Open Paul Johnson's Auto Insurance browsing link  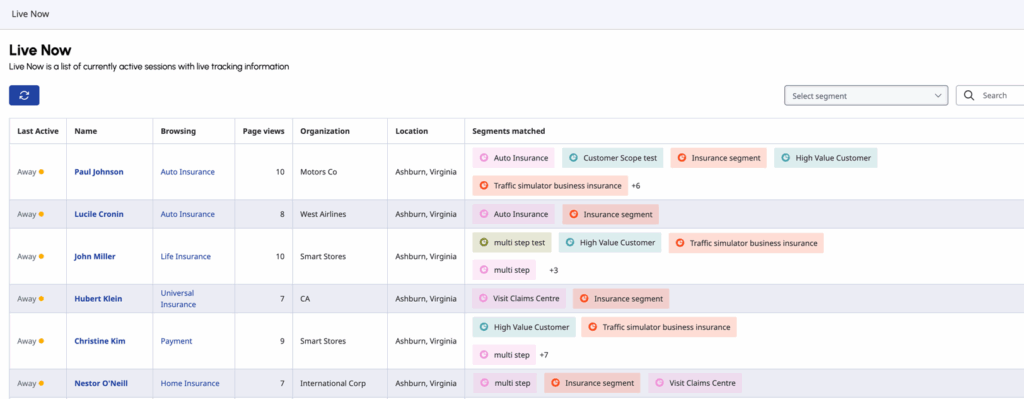click(x=187, y=172)
